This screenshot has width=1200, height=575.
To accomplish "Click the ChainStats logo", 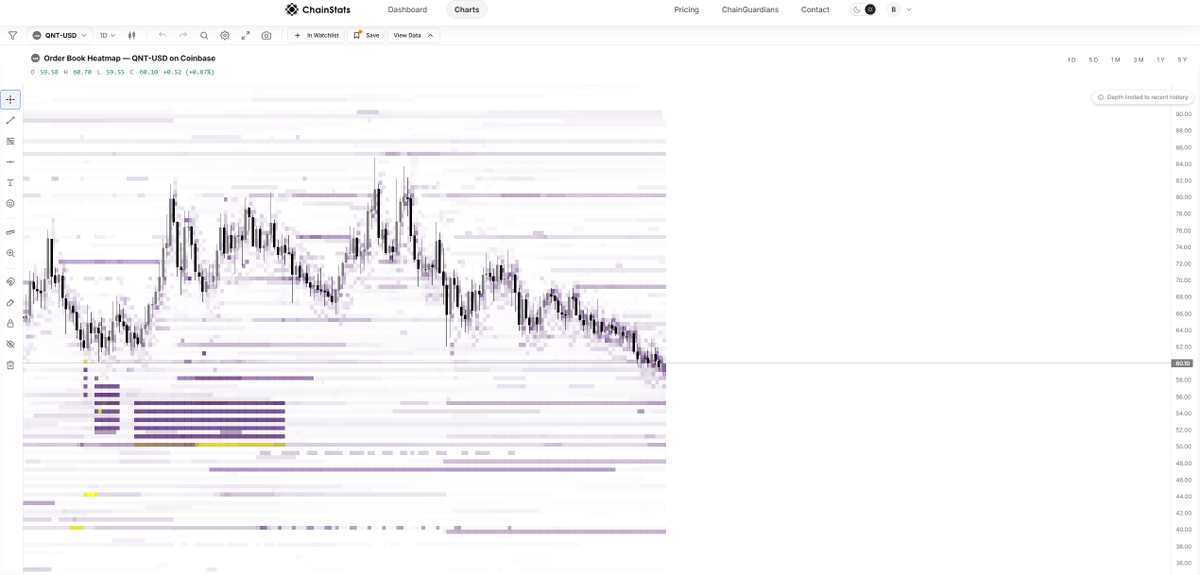I will tap(318, 9).
